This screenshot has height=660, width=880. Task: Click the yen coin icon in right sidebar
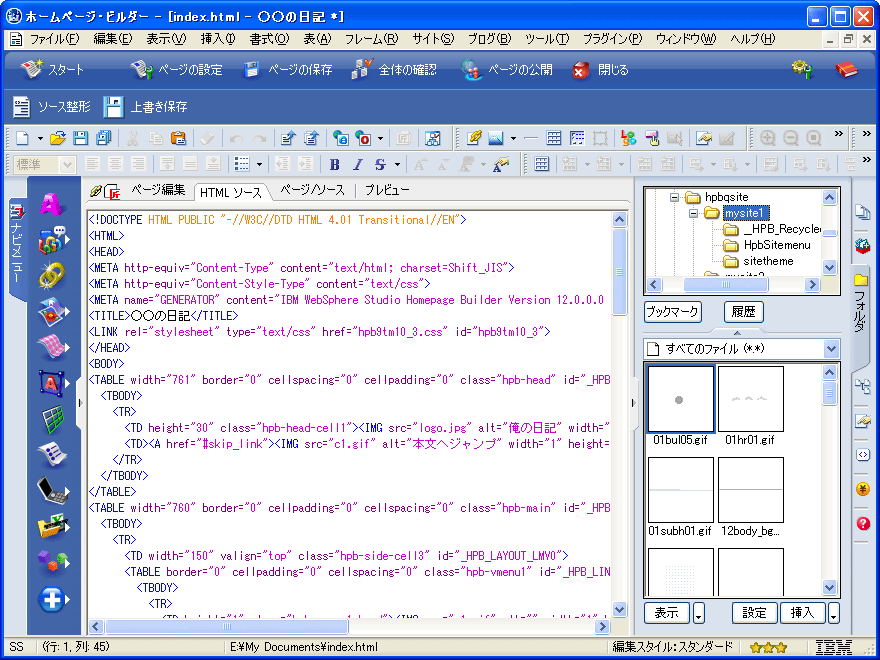click(863, 489)
